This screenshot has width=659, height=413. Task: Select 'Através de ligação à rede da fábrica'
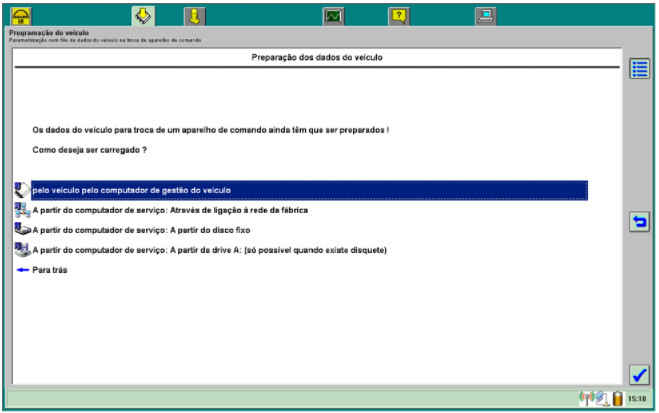170,210
